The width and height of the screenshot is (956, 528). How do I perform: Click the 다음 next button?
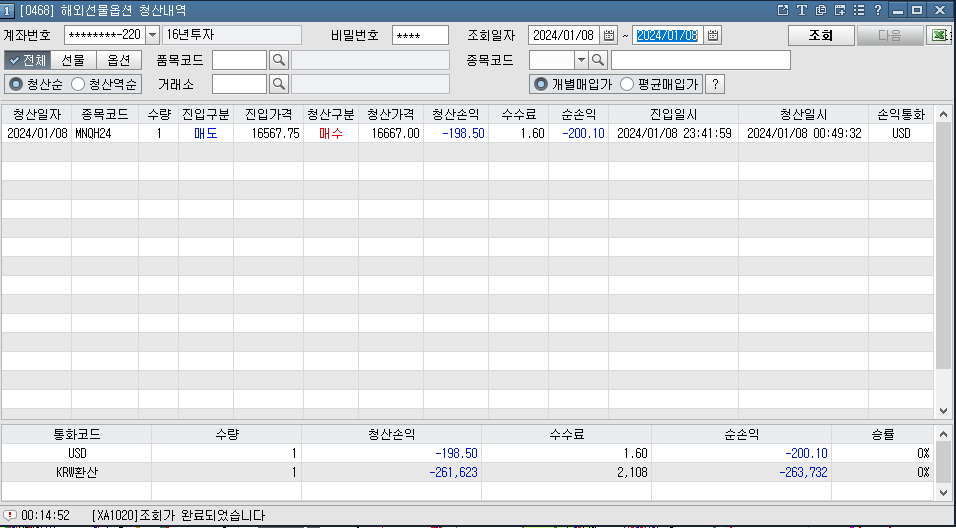890,35
